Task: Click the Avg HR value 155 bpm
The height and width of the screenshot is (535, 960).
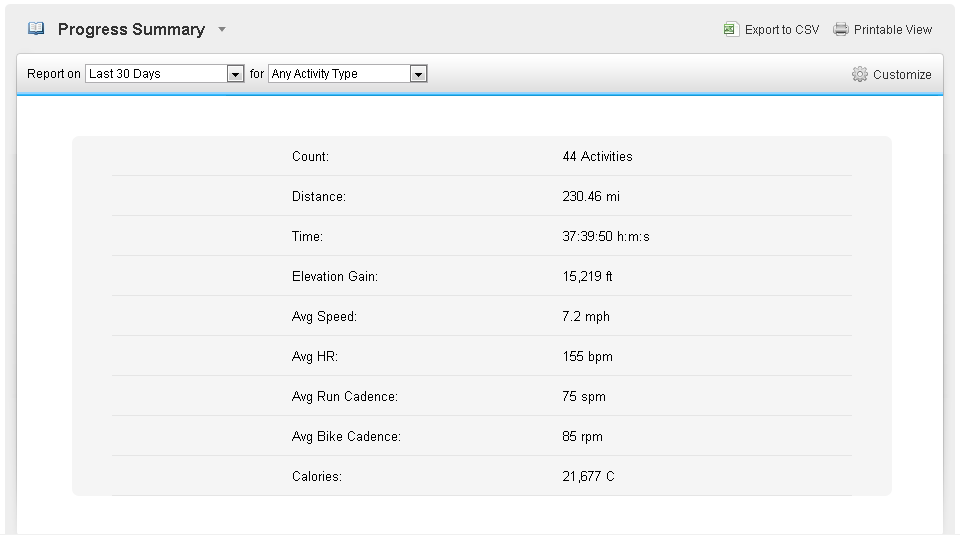Action: (x=587, y=356)
